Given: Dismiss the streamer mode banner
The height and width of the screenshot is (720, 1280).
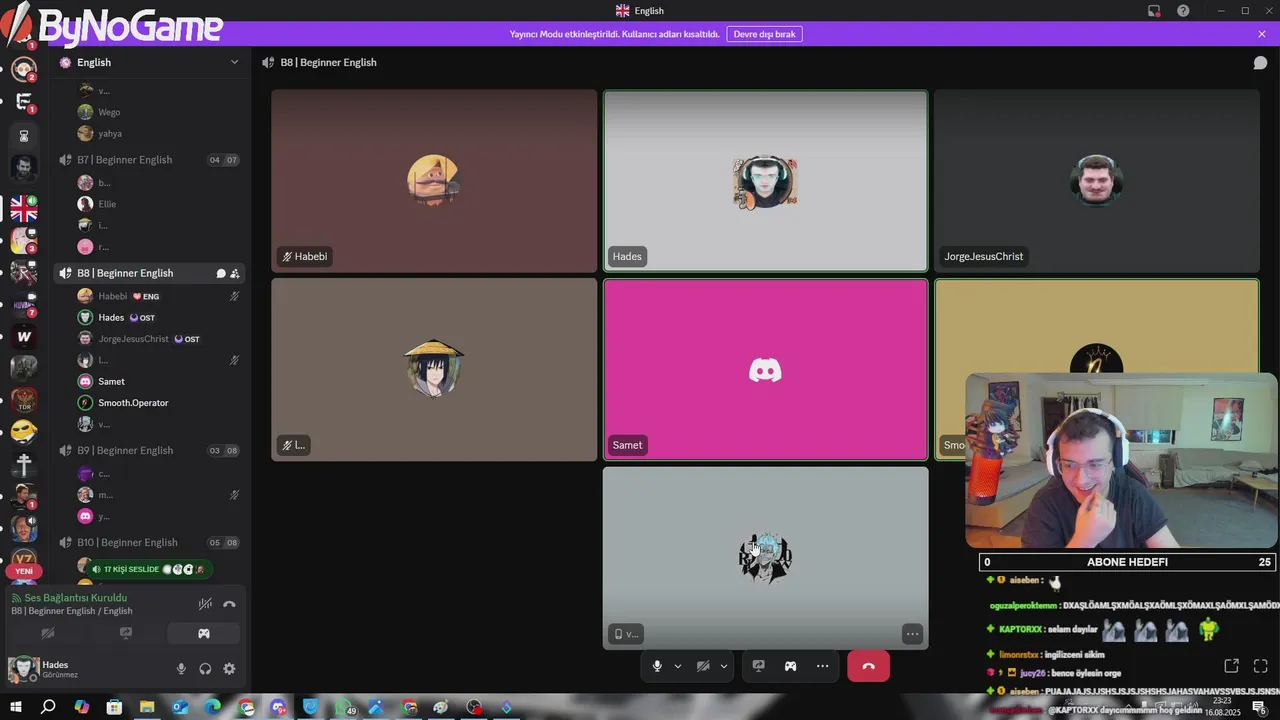Looking at the screenshot, I should tap(1262, 34).
